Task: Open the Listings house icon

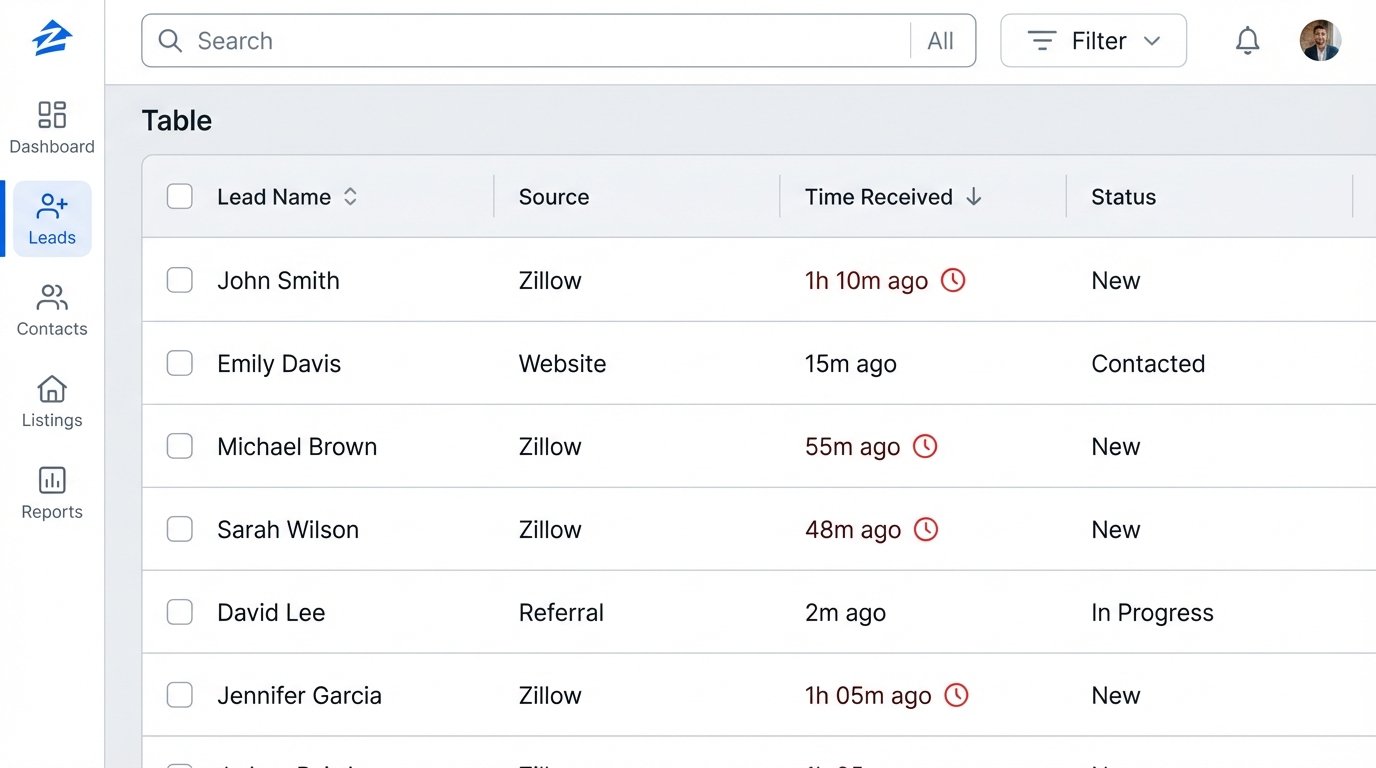Action: pos(51,389)
